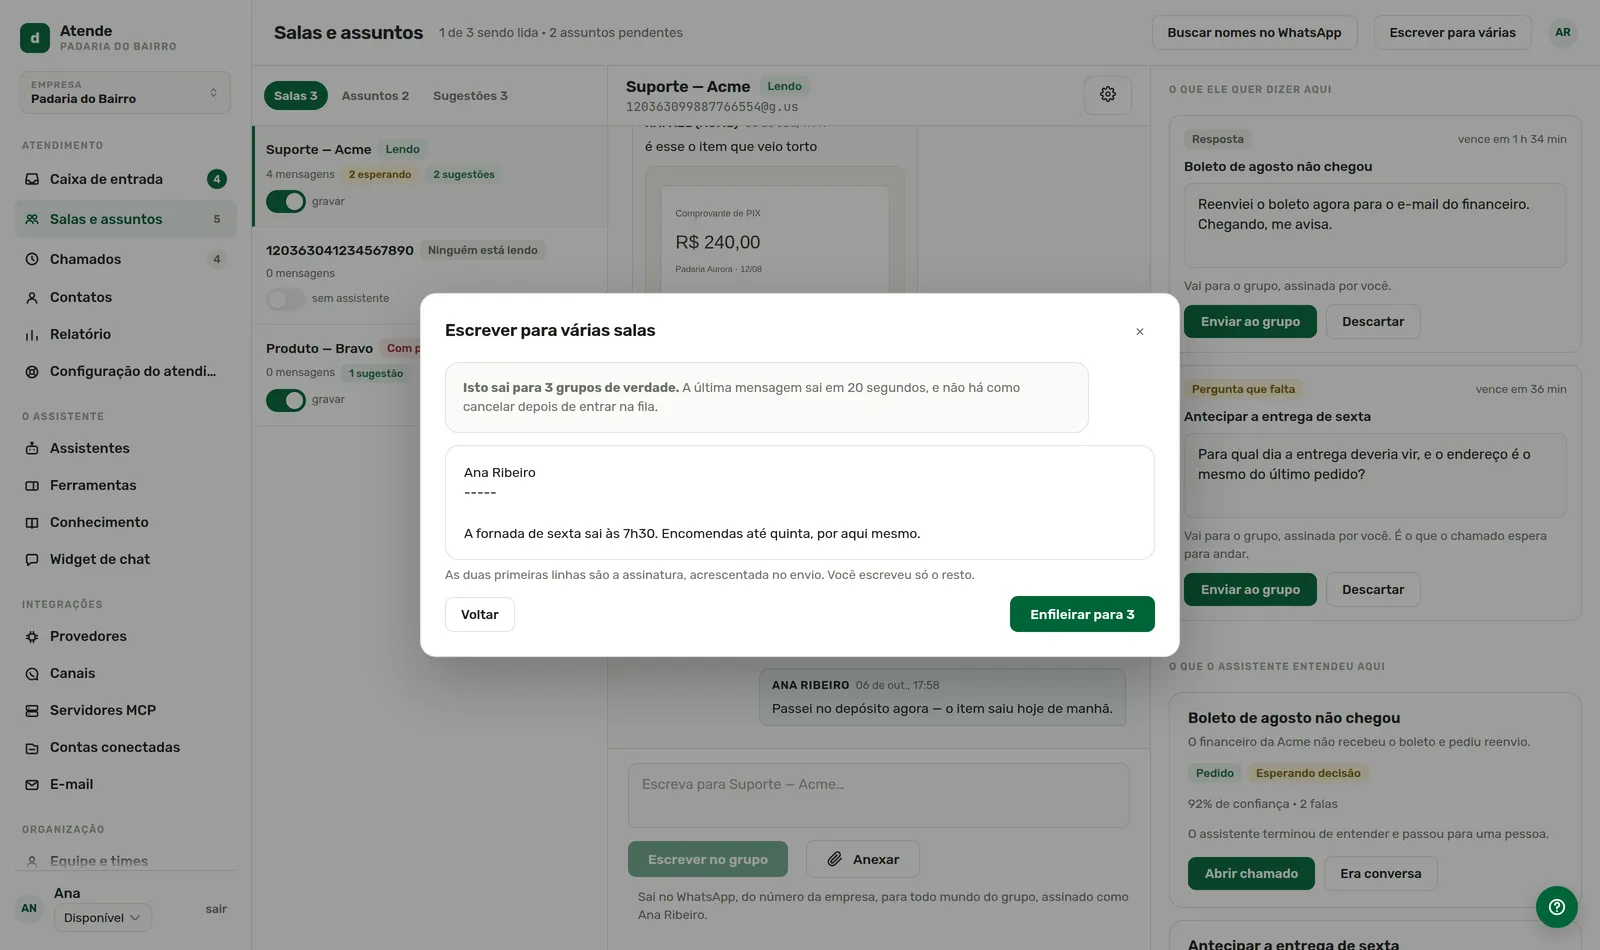Click the Conhecimento book icon
The image size is (1600, 950).
tap(32, 522)
